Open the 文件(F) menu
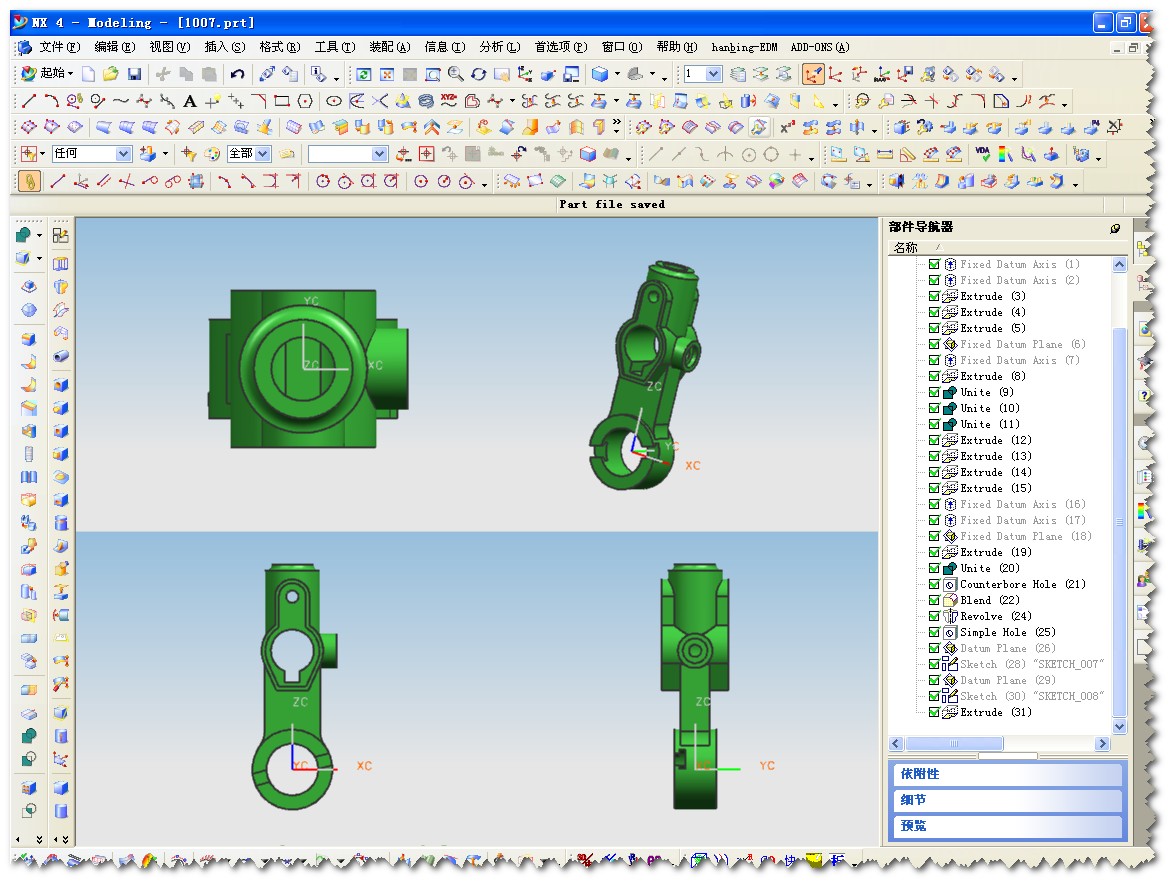Screen dimensions: 1173x885 59,47
